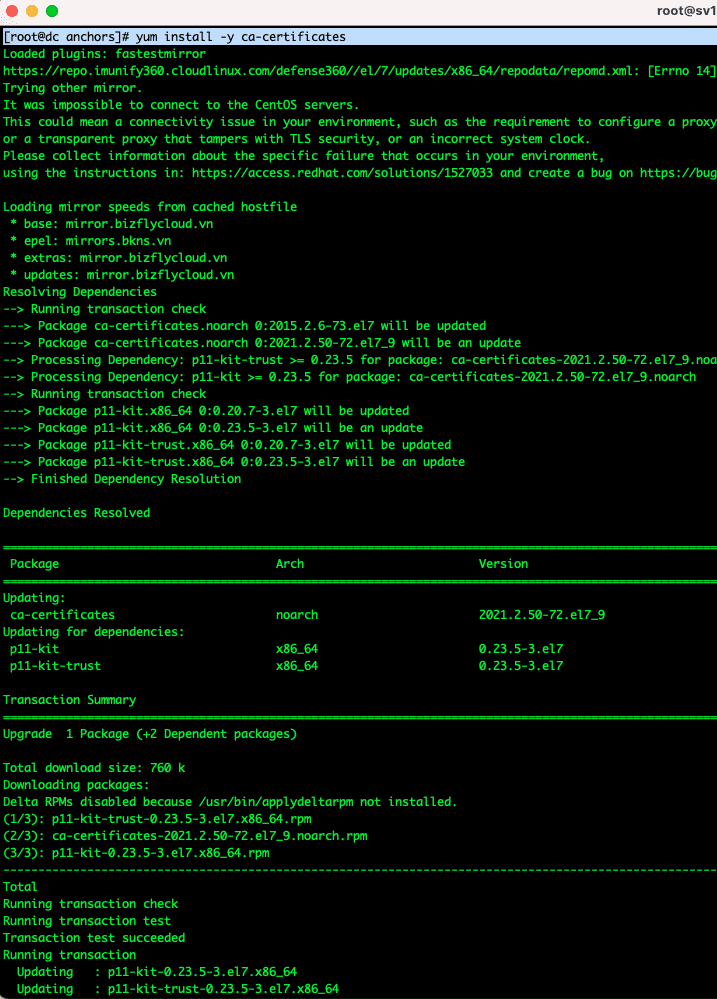717x999 pixels.
Task: Click the 'Loaded plugins: fastestmirror' line
Action: click(x=104, y=54)
